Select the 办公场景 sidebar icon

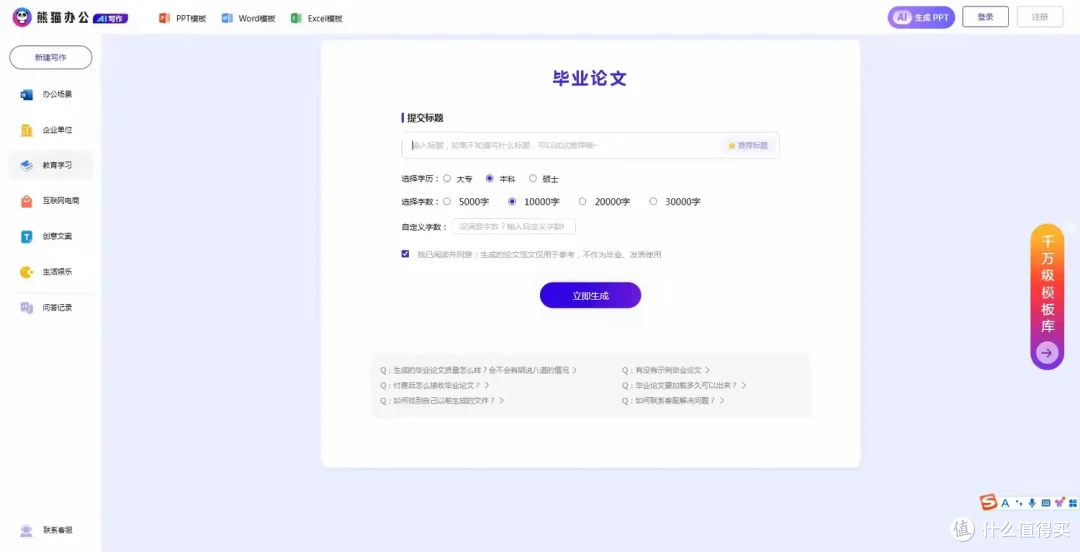[26, 94]
